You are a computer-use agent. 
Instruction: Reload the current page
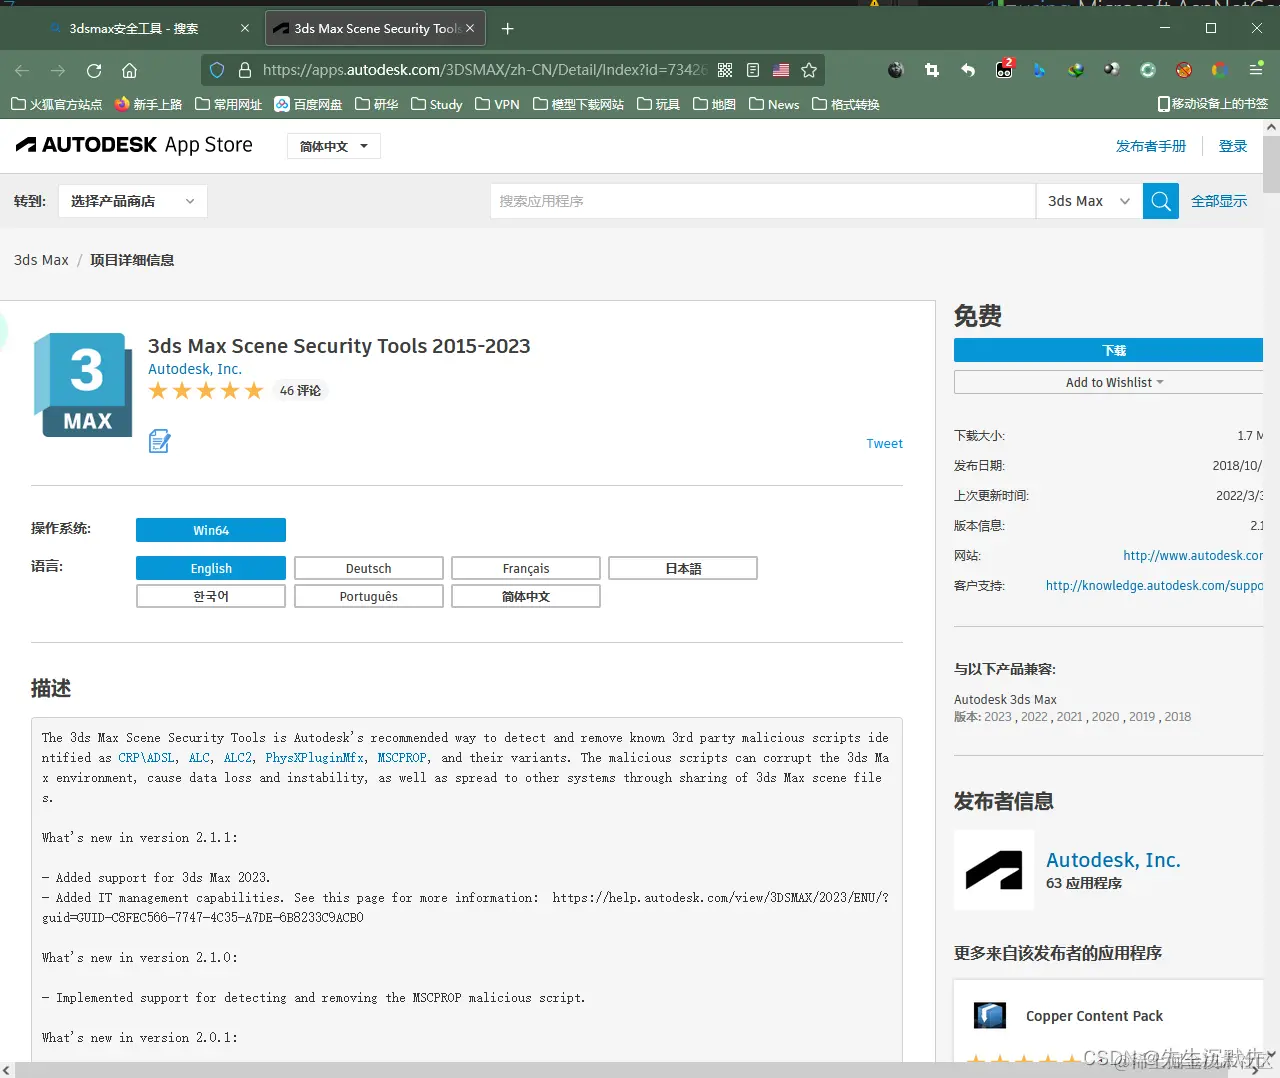coord(94,70)
